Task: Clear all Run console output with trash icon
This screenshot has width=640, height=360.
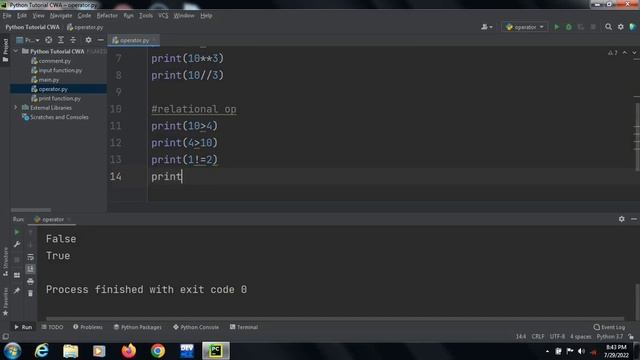Action: click(30, 293)
